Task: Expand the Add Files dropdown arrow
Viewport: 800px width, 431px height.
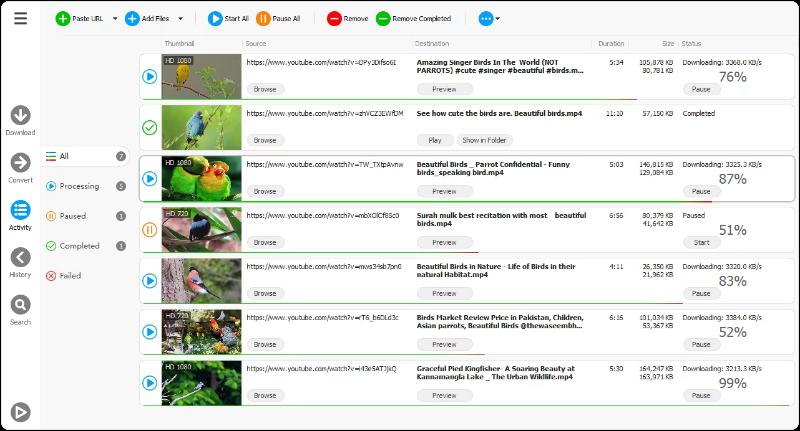Action: pos(180,18)
